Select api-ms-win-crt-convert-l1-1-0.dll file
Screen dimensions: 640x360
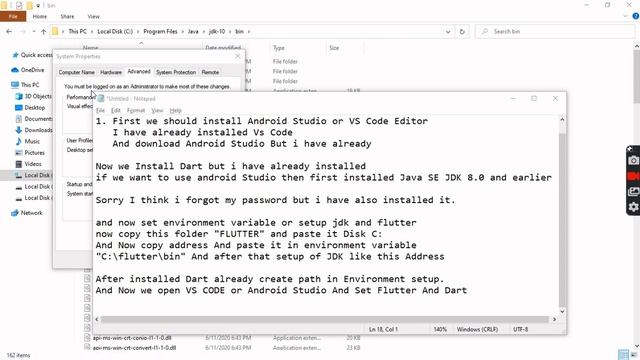point(134,348)
